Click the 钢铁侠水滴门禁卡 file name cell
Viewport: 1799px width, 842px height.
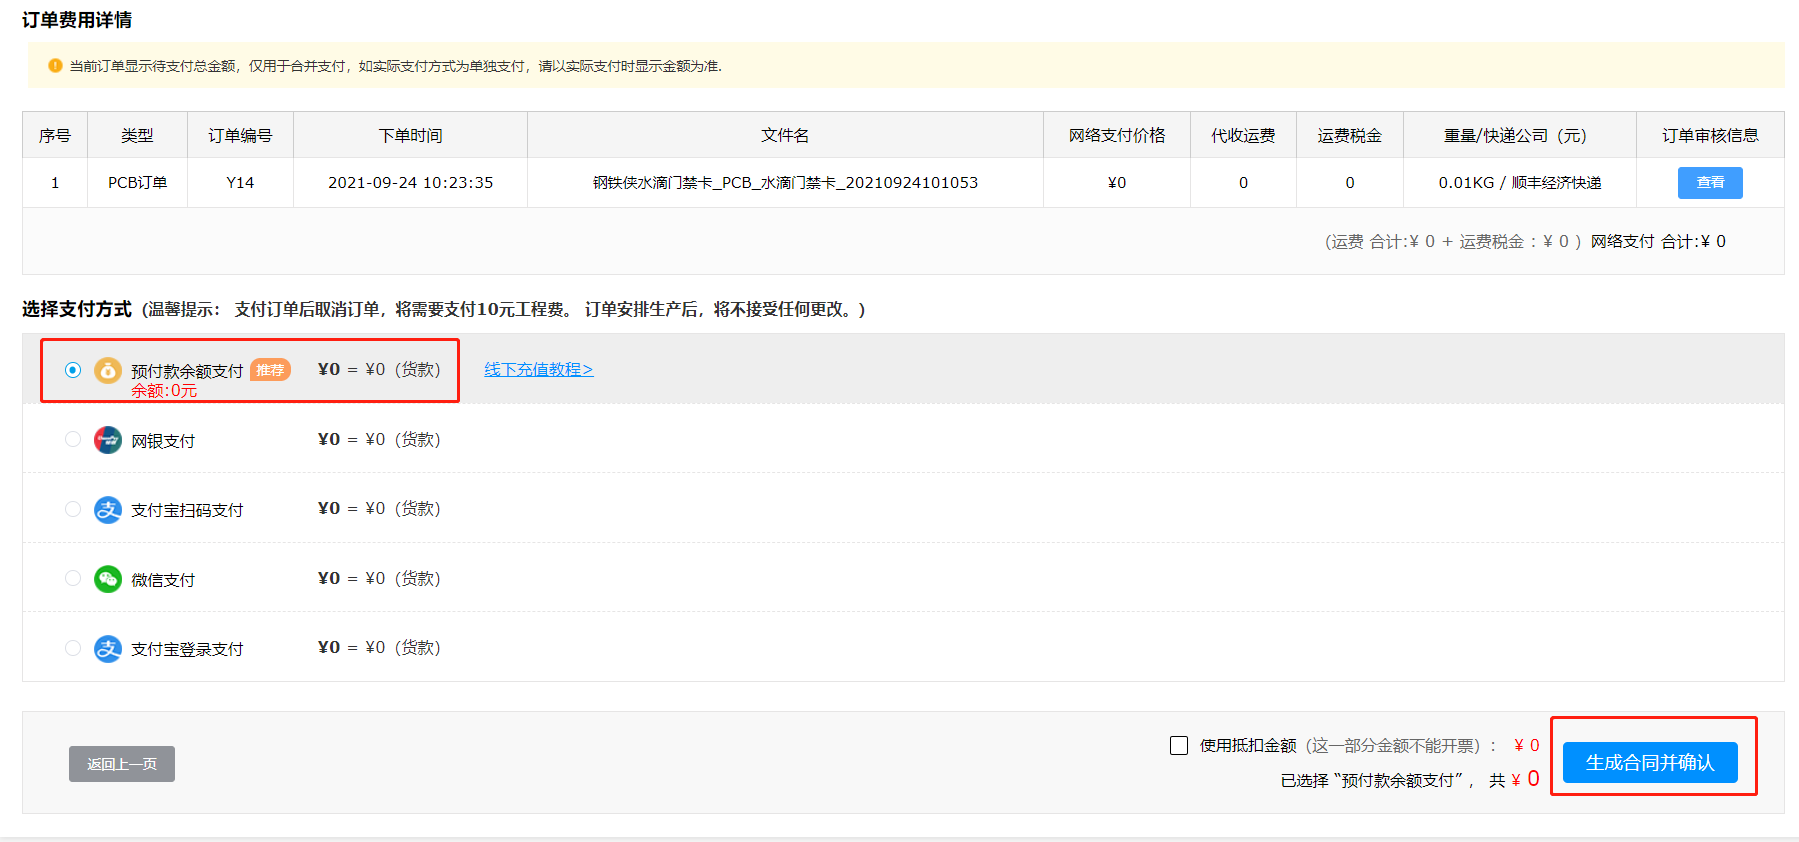point(785,183)
